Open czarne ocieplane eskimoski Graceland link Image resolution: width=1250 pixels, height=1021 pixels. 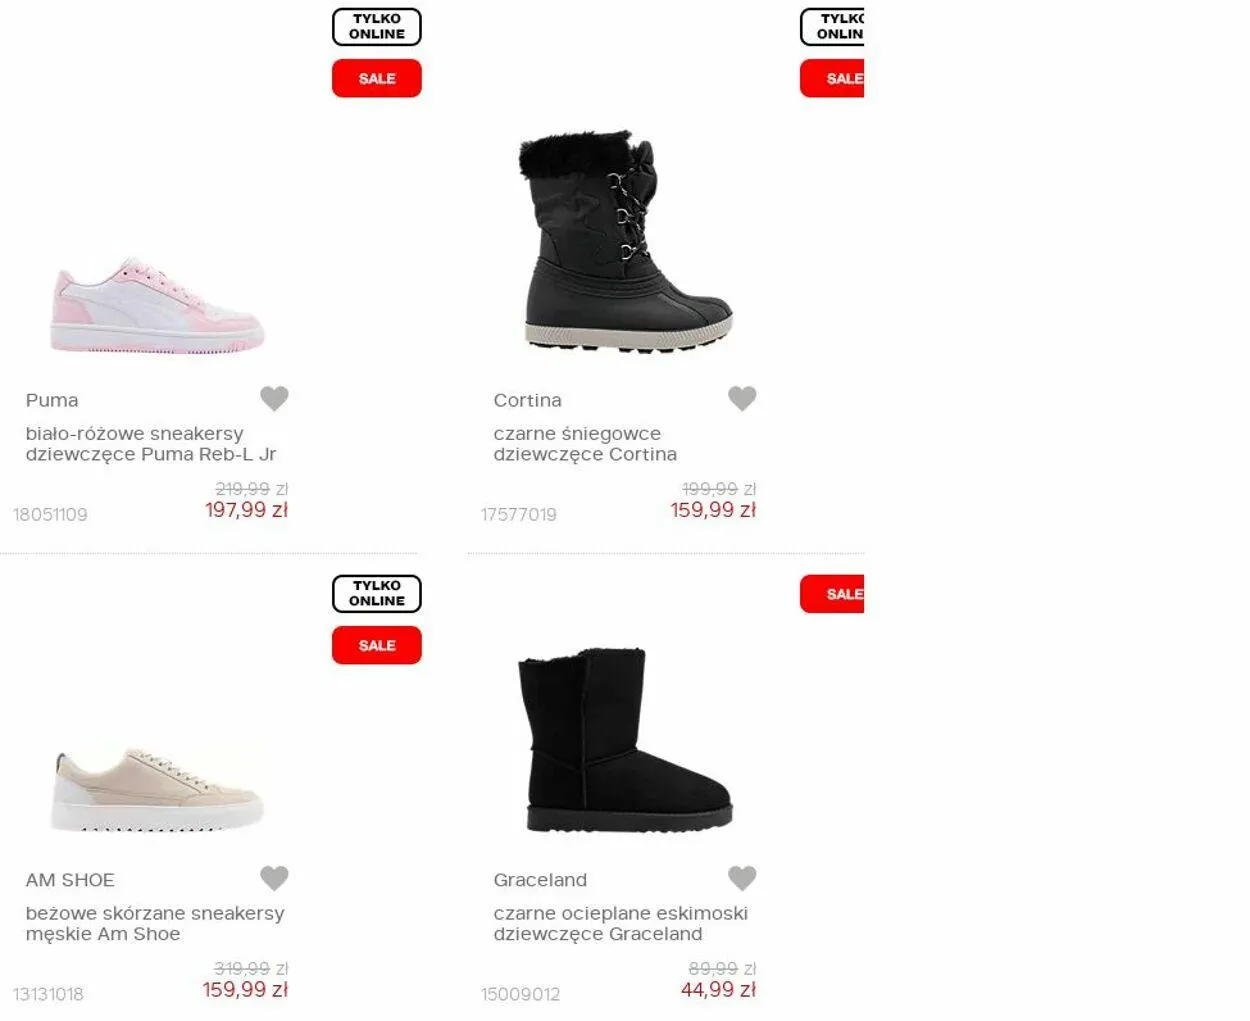point(620,924)
